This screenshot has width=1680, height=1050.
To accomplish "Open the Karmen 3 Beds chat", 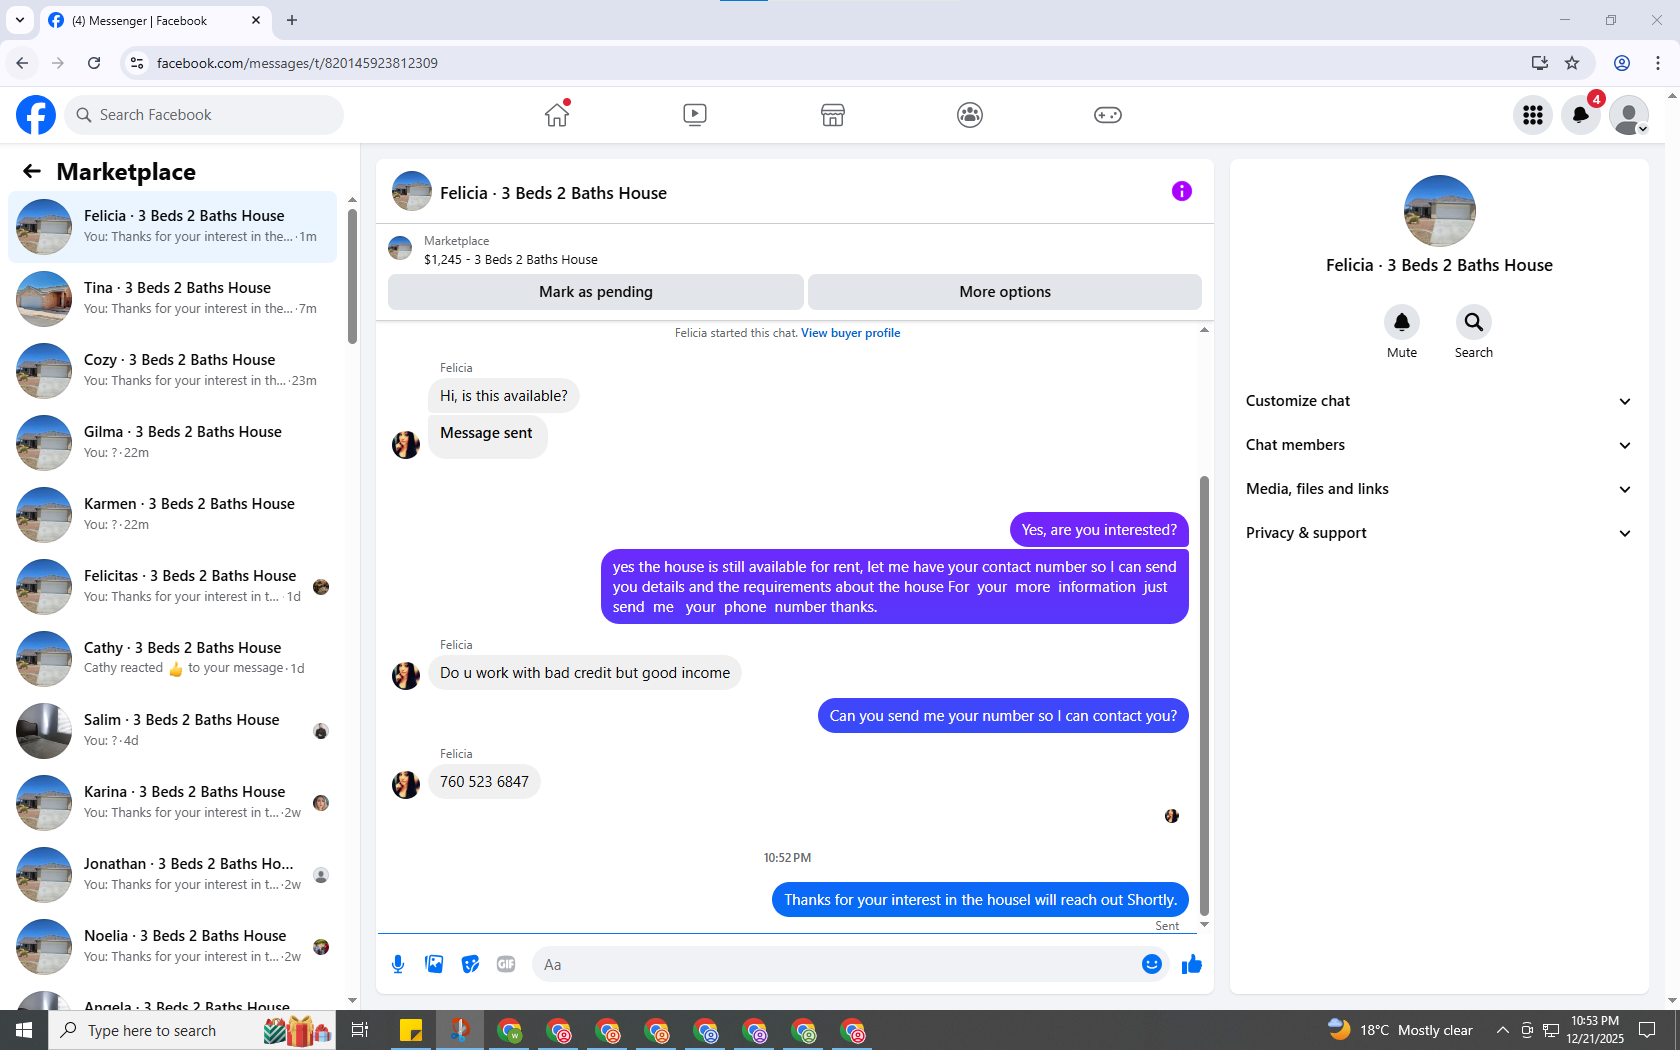I will [172, 515].
